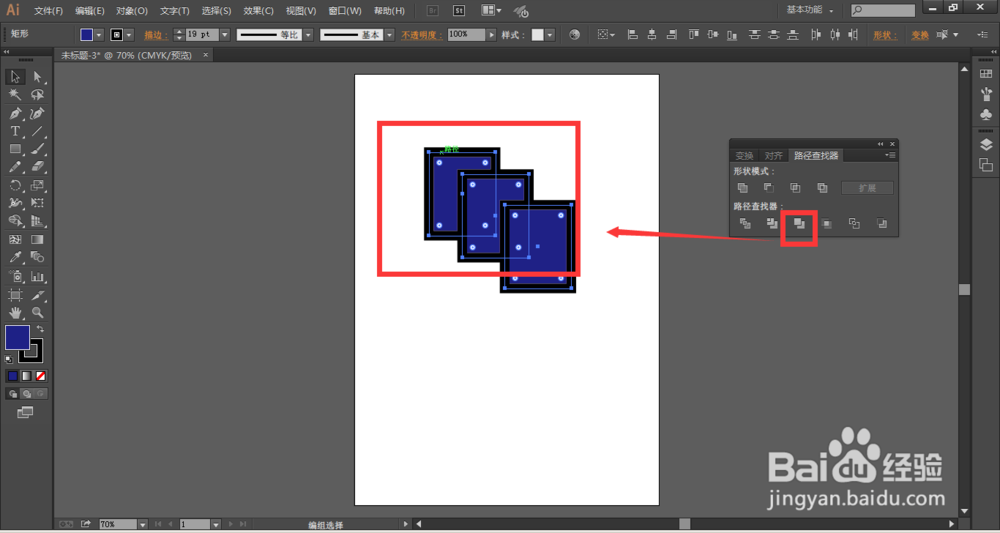Open the stroke color dropdown in control bar
The height and width of the screenshot is (533, 1000).
129,35
